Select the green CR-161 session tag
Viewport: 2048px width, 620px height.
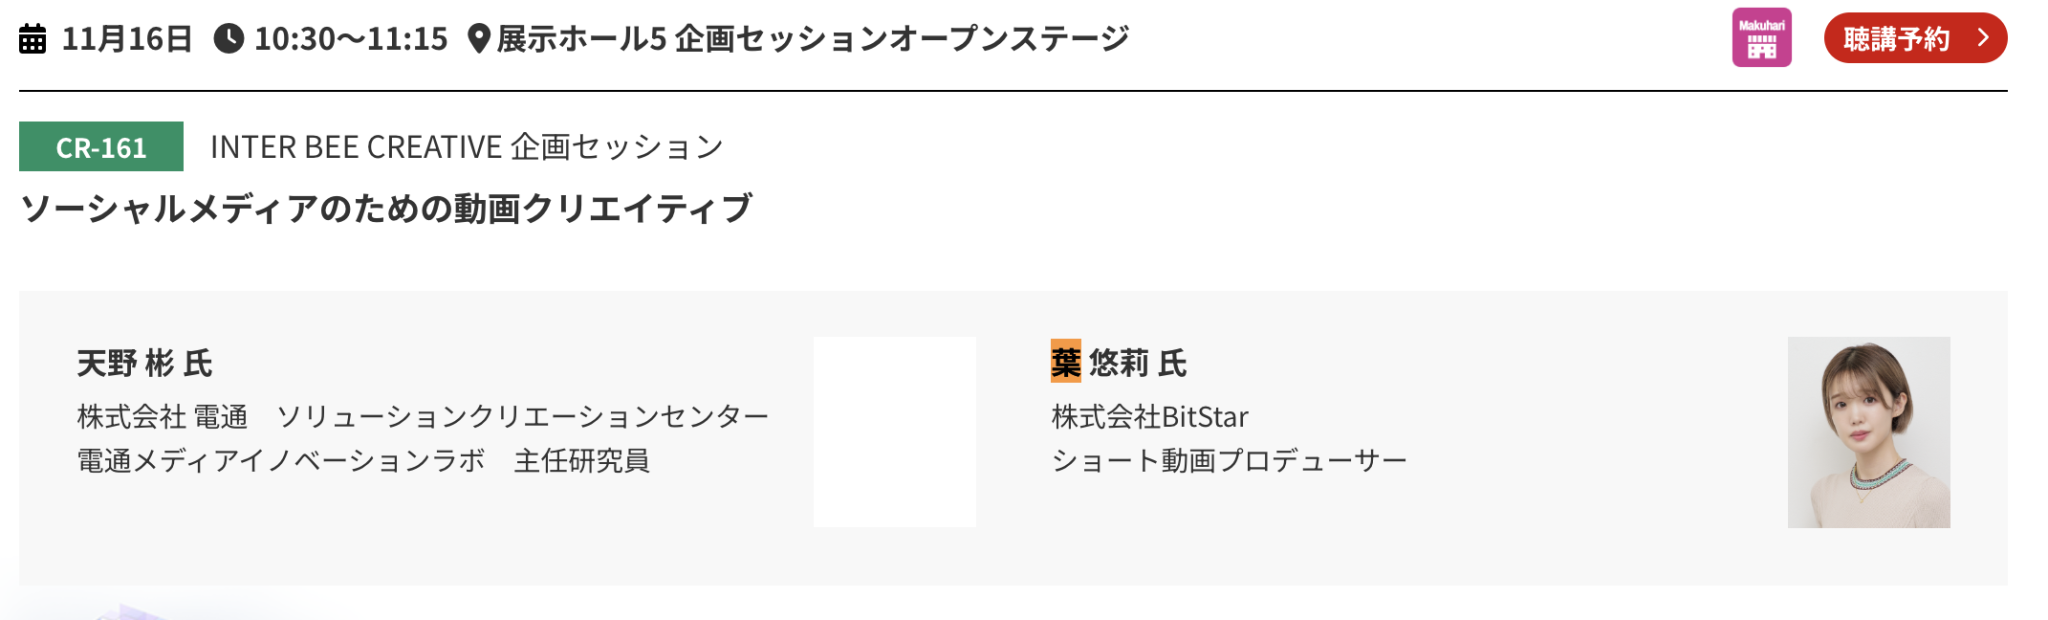[101, 147]
